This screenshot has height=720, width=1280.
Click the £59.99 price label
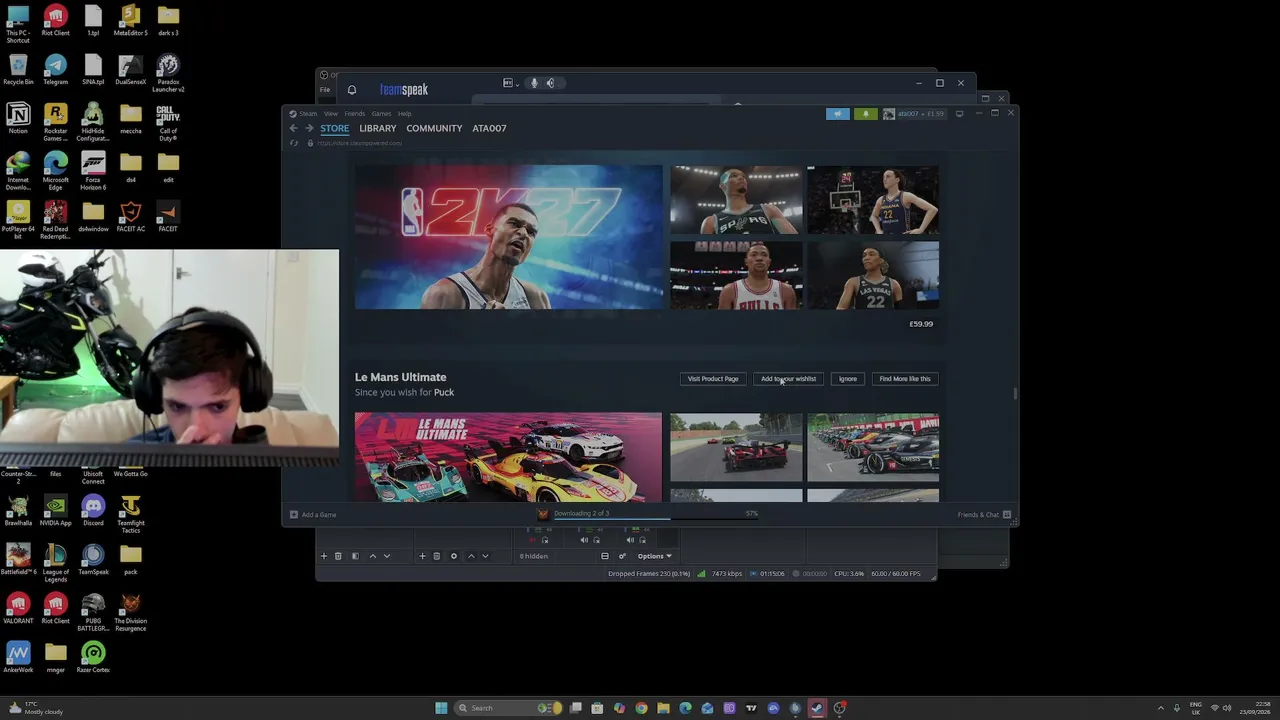point(921,324)
